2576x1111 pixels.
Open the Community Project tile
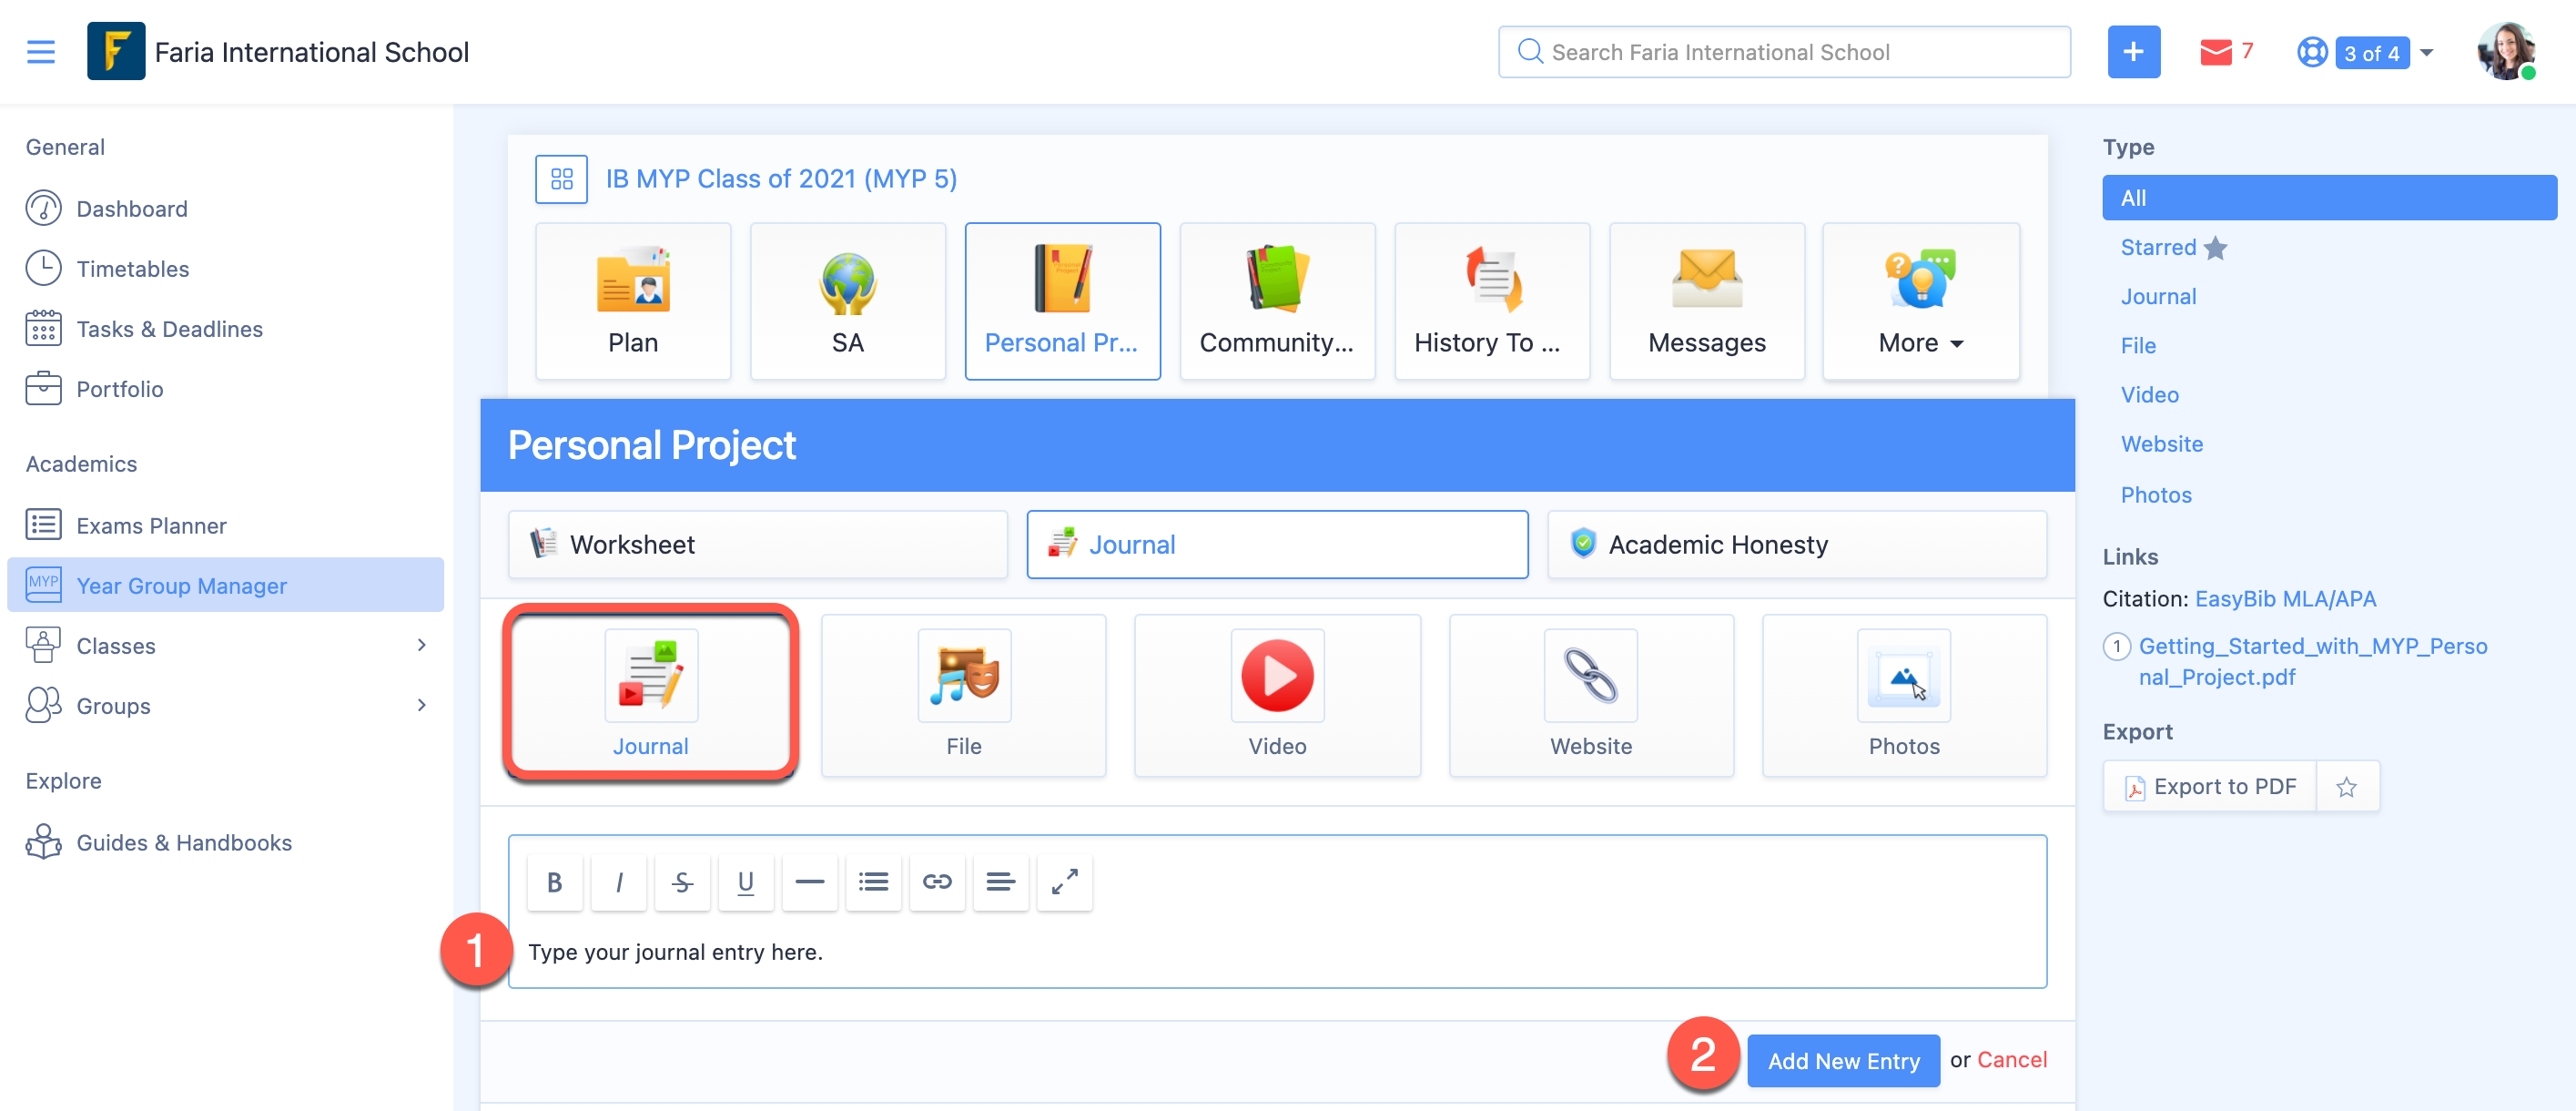(1277, 301)
